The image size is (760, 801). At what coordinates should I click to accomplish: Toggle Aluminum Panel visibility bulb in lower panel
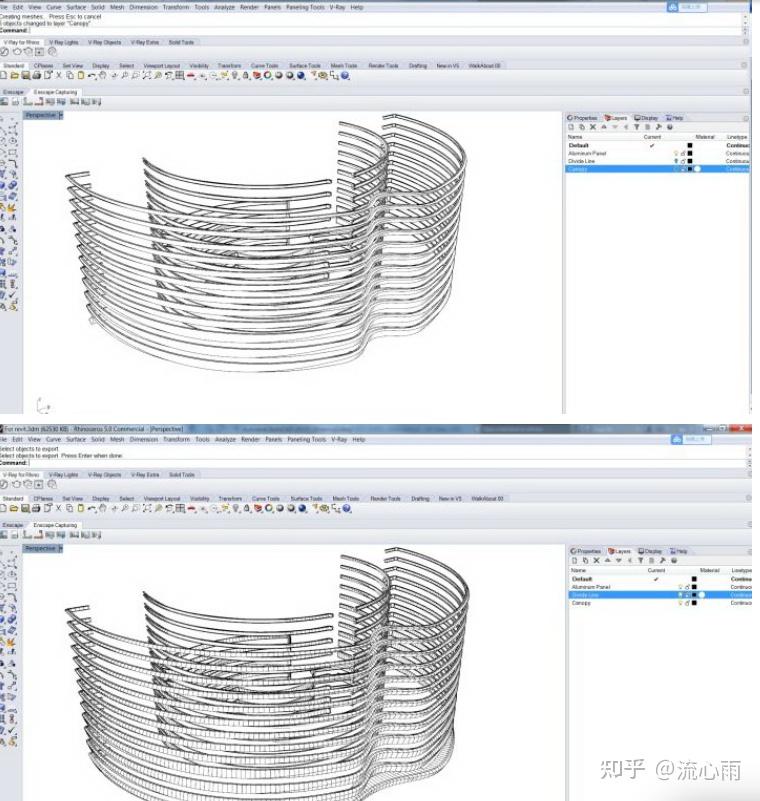(x=680, y=587)
